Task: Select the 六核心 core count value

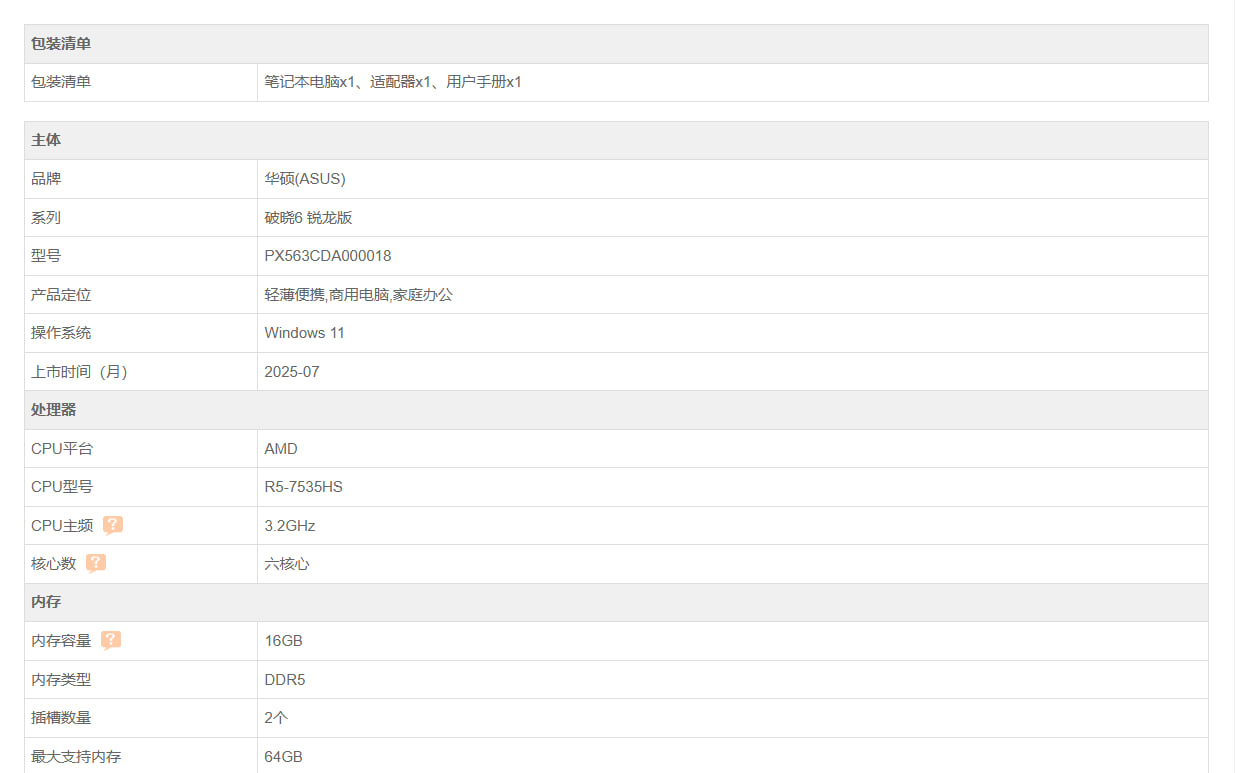Action: pyautogui.click(x=287, y=564)
